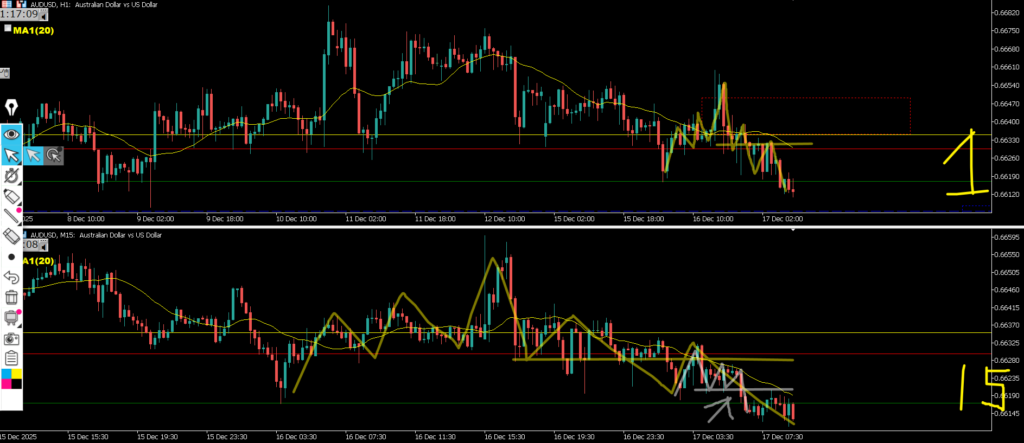
Task: Open the brush size dot selector
Action: pos(12,257)
